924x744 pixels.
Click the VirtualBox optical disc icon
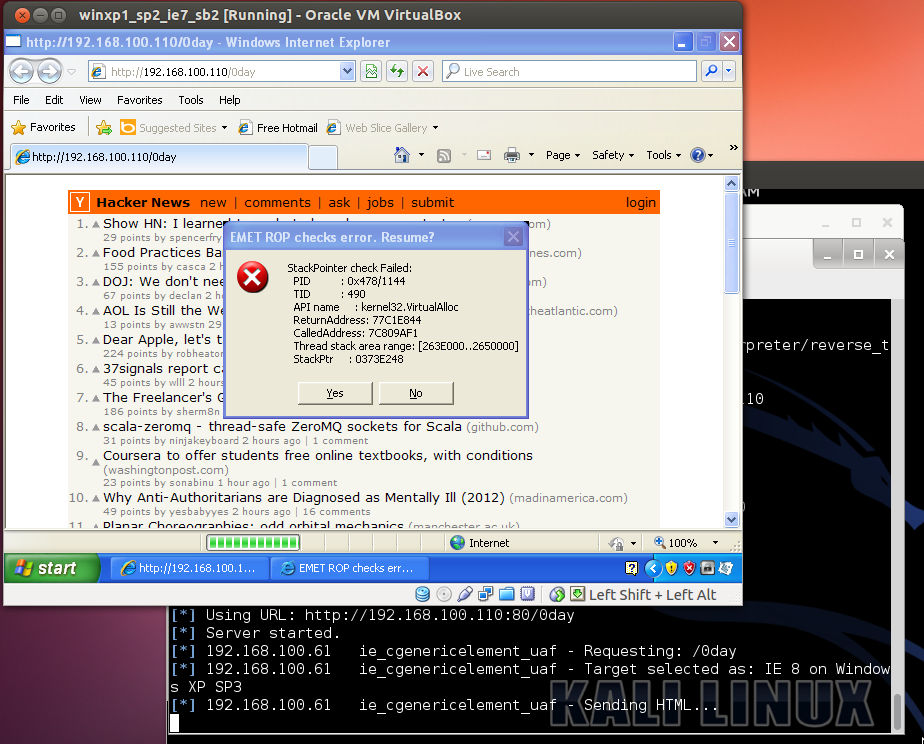(x=444, y=594)
